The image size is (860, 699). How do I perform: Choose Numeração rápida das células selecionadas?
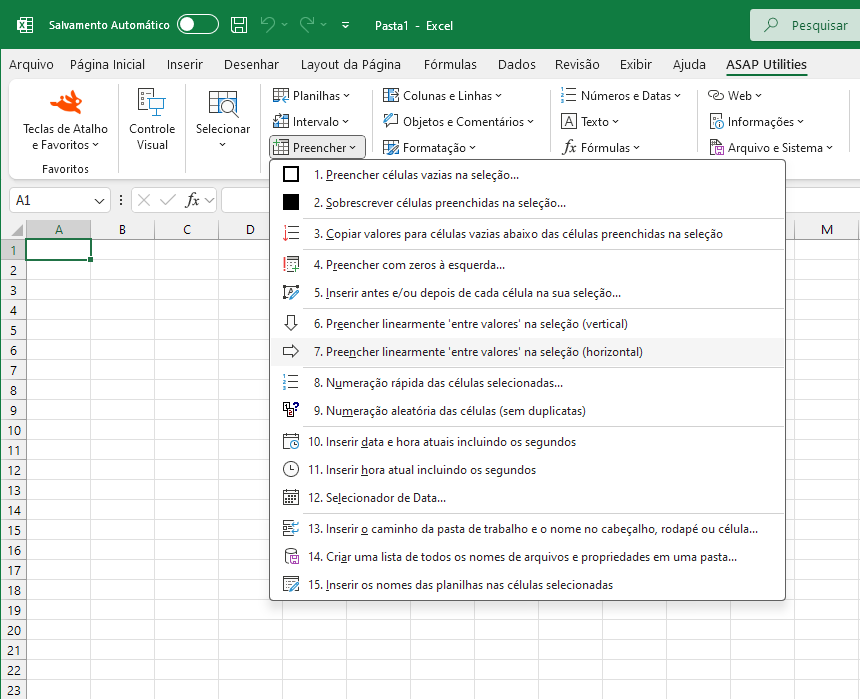[x=527, y=382]
